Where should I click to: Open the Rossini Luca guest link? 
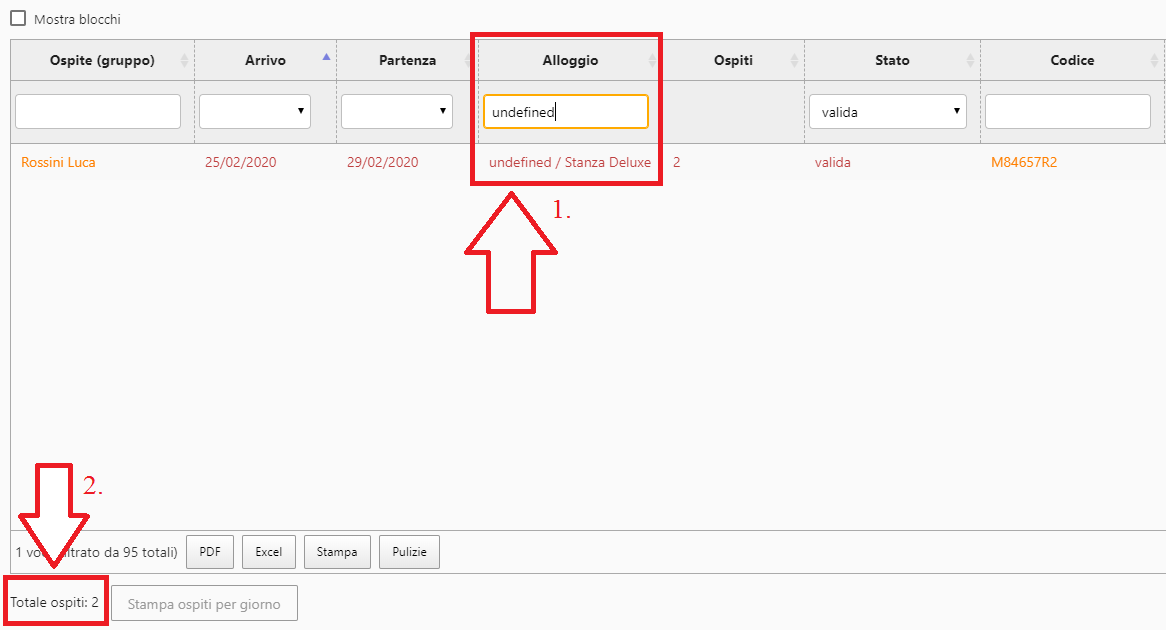click(x=58, y=162)
